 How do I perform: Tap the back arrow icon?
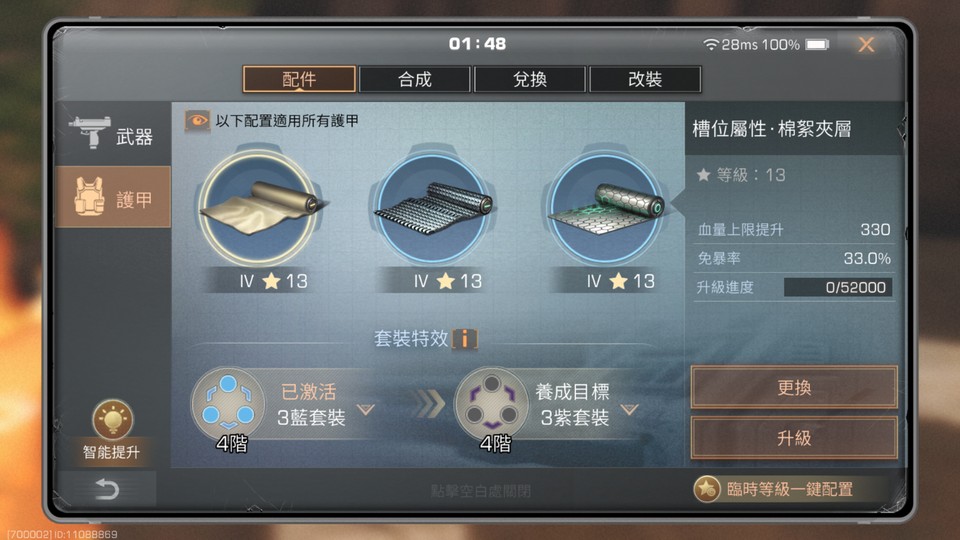107,489
